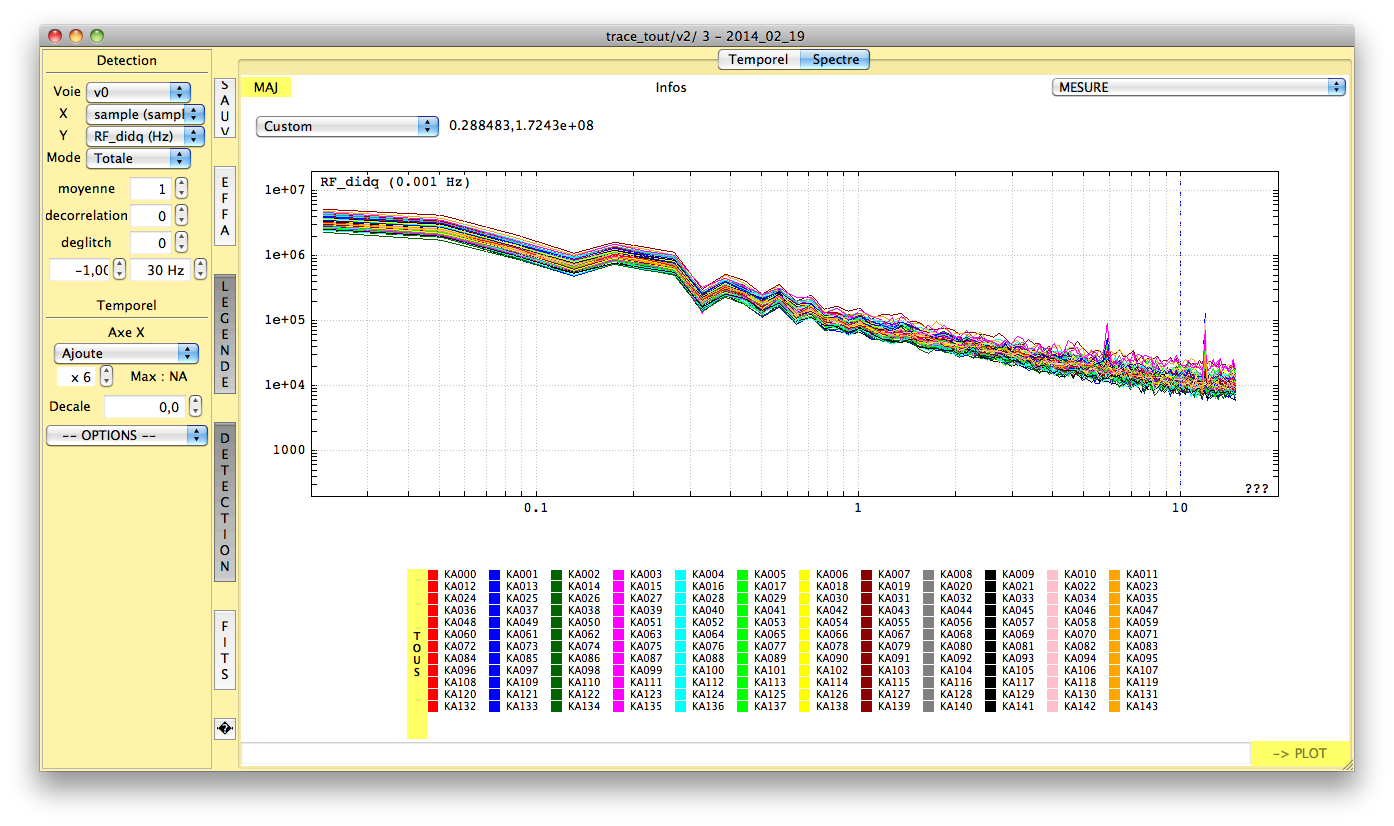
Task: Click the command text field beside PLOT
Action: 745,754
